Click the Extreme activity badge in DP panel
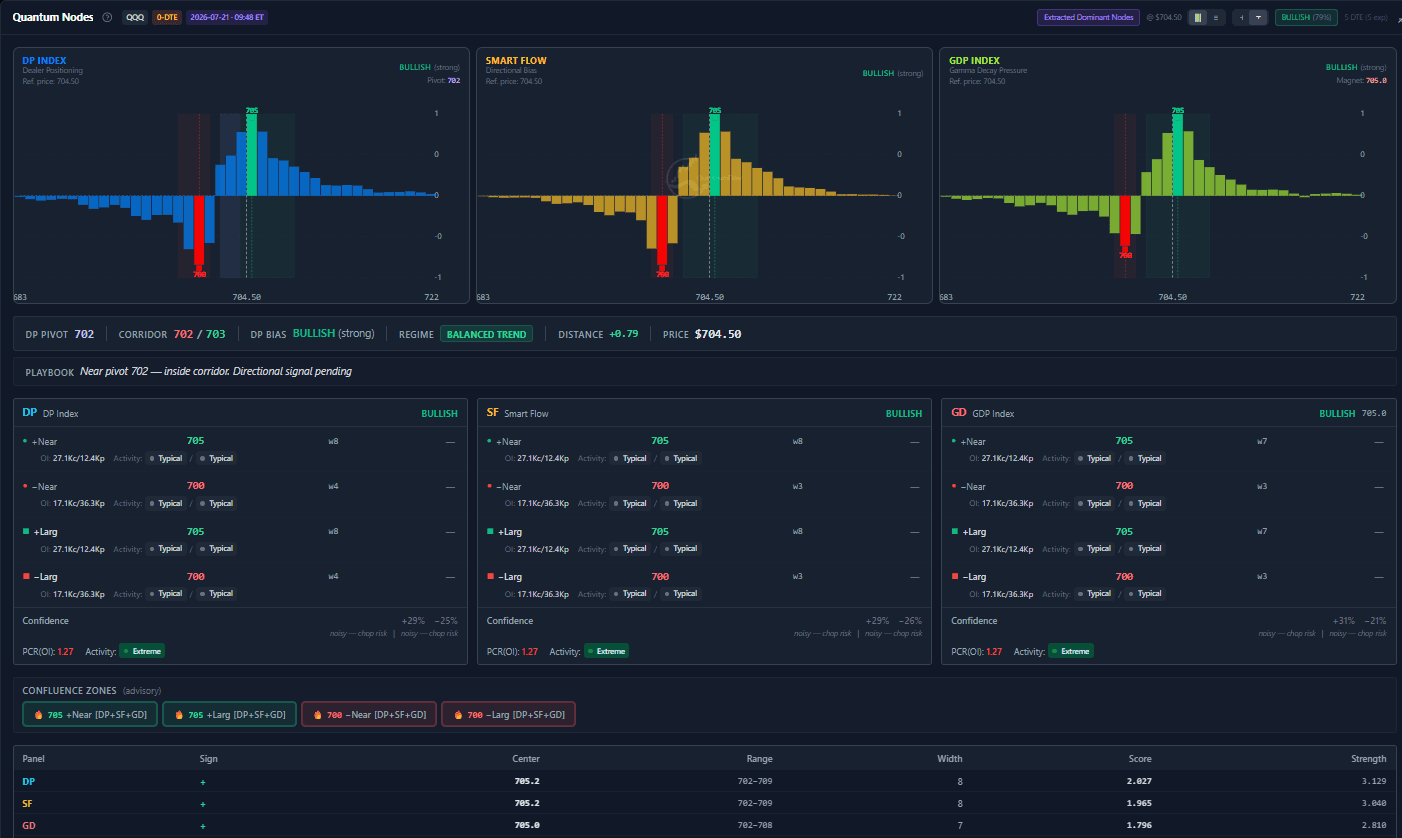This screenshot has width=1402, height=838. [x=142, y=651]
